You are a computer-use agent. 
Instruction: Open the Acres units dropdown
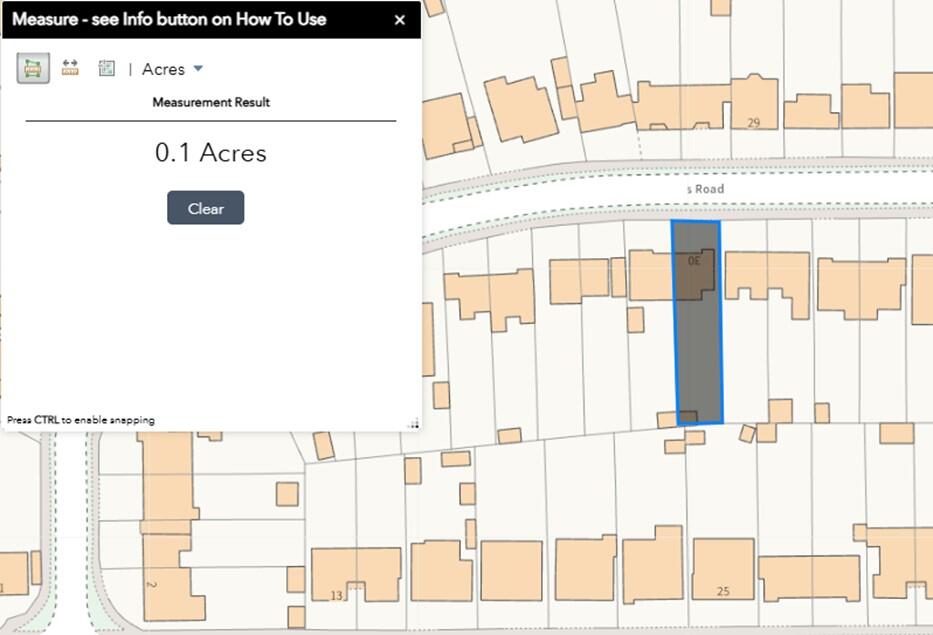[173, 69]
